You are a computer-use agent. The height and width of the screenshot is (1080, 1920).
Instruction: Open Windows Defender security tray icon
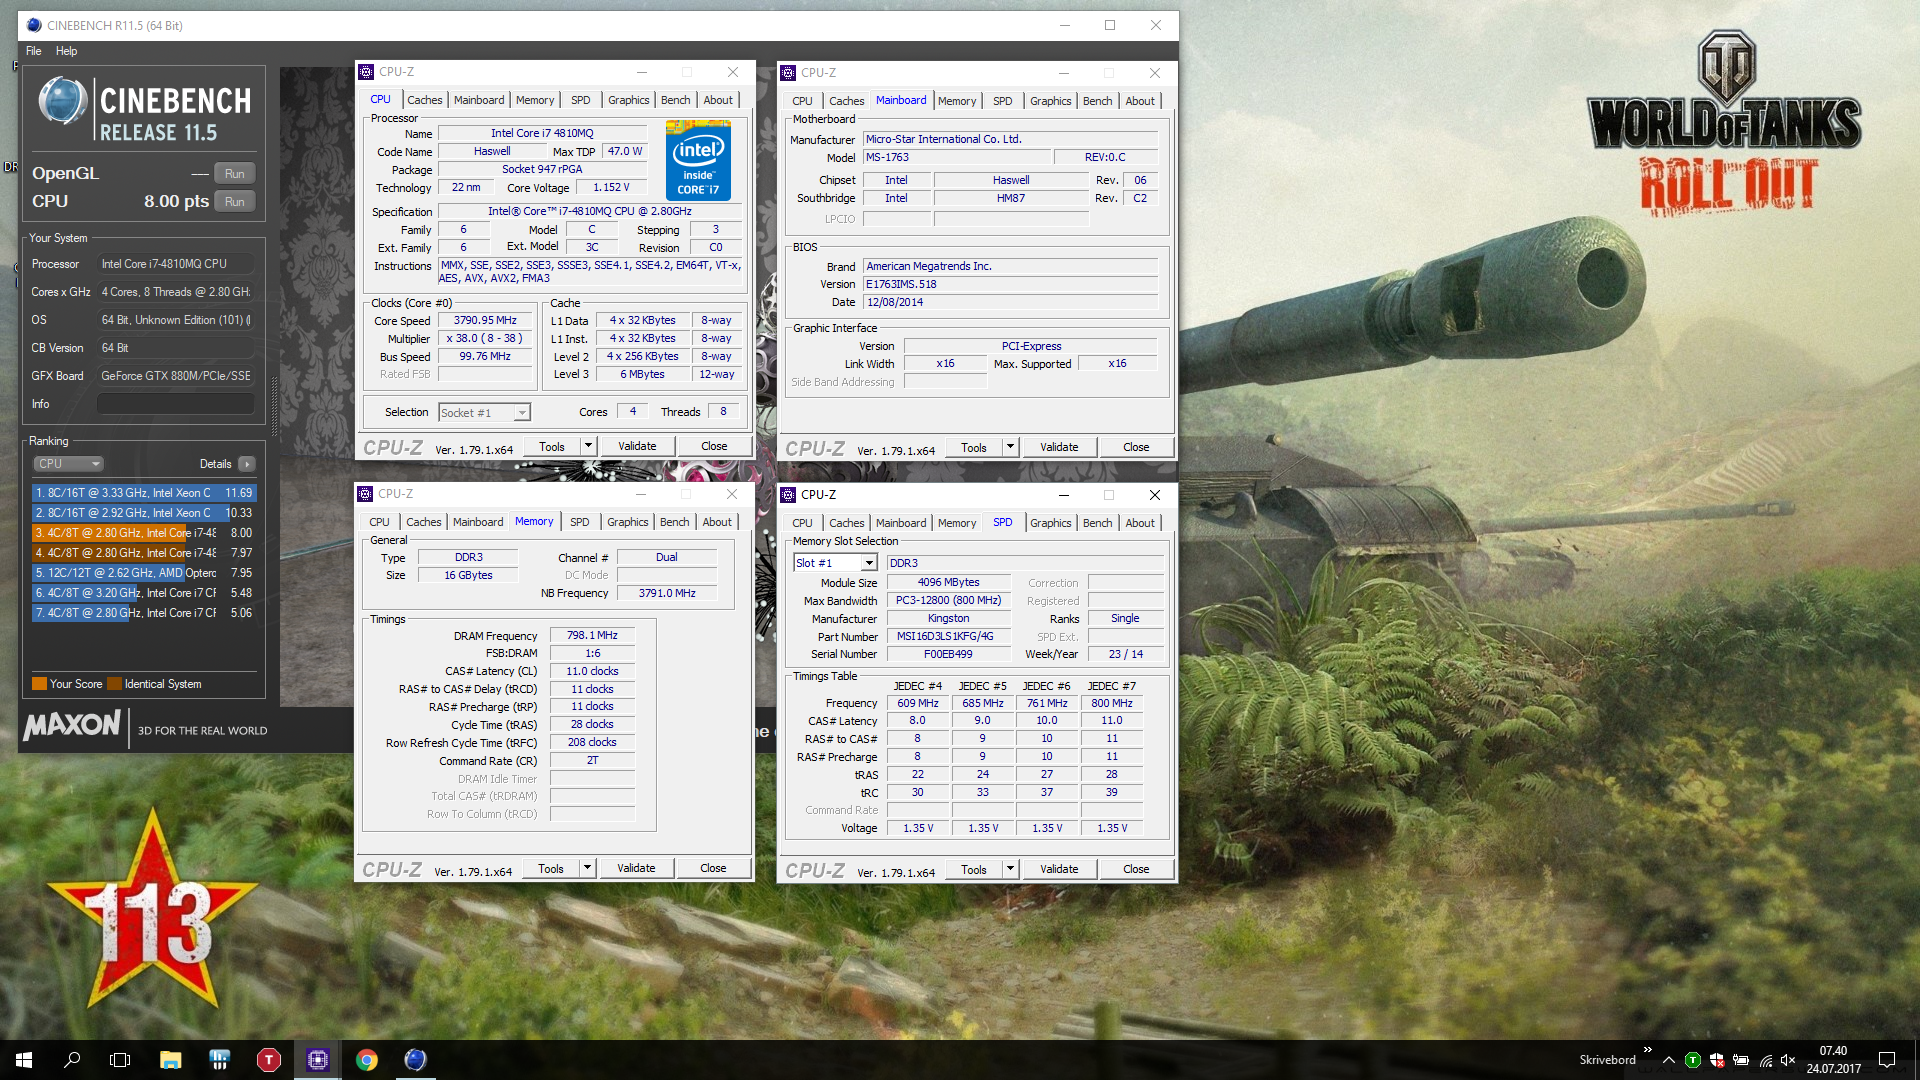point(1716,1060)
